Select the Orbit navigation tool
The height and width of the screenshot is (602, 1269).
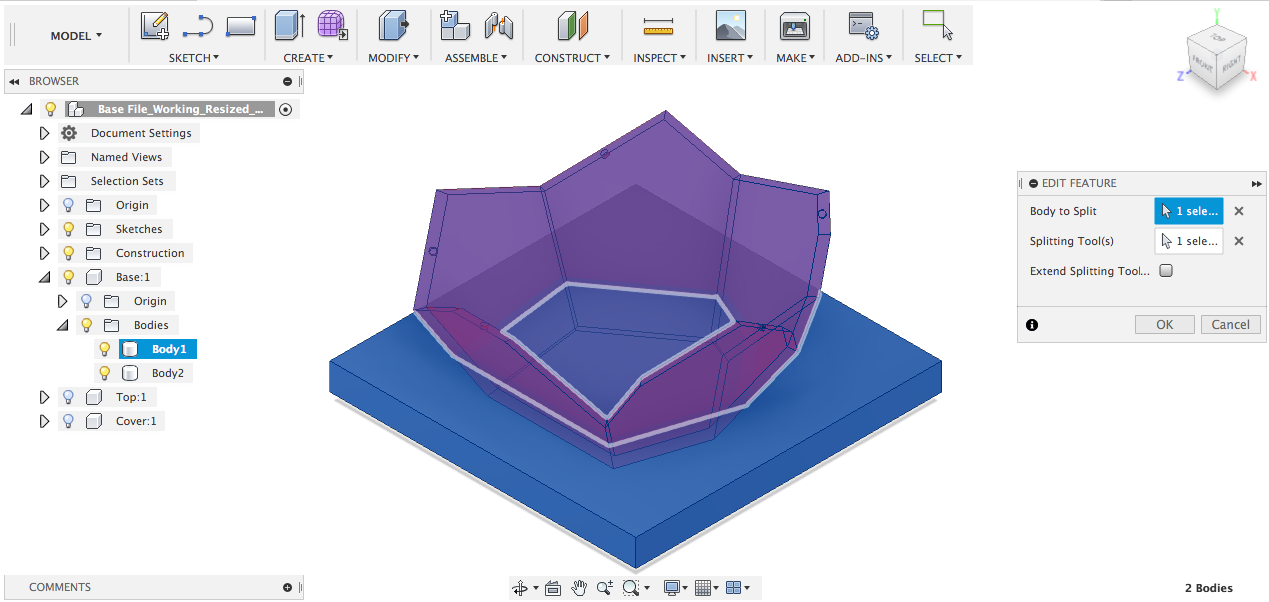519,588
